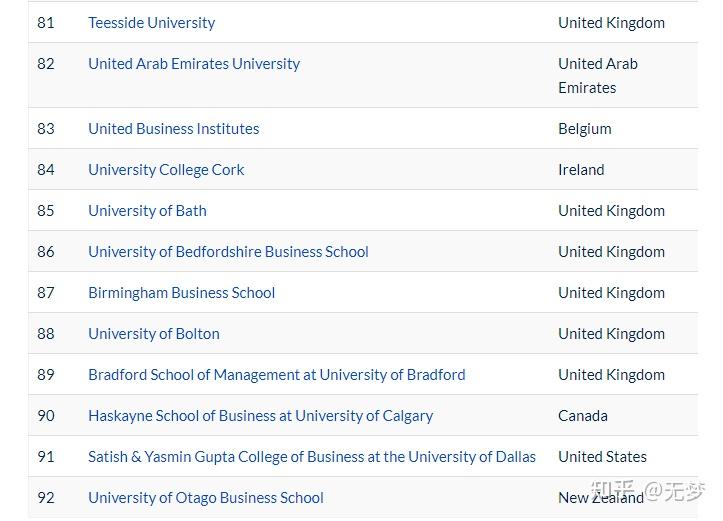Open Satish & Yasmin Gupta College link
This screenshot has width=723, height=521.
click(x=312, y=457)
